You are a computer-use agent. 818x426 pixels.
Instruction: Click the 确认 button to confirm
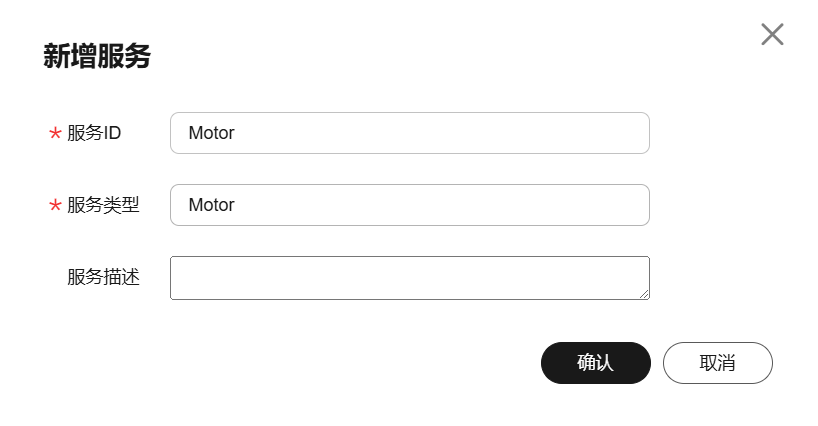pyautogui.click(x=596, y=363)
